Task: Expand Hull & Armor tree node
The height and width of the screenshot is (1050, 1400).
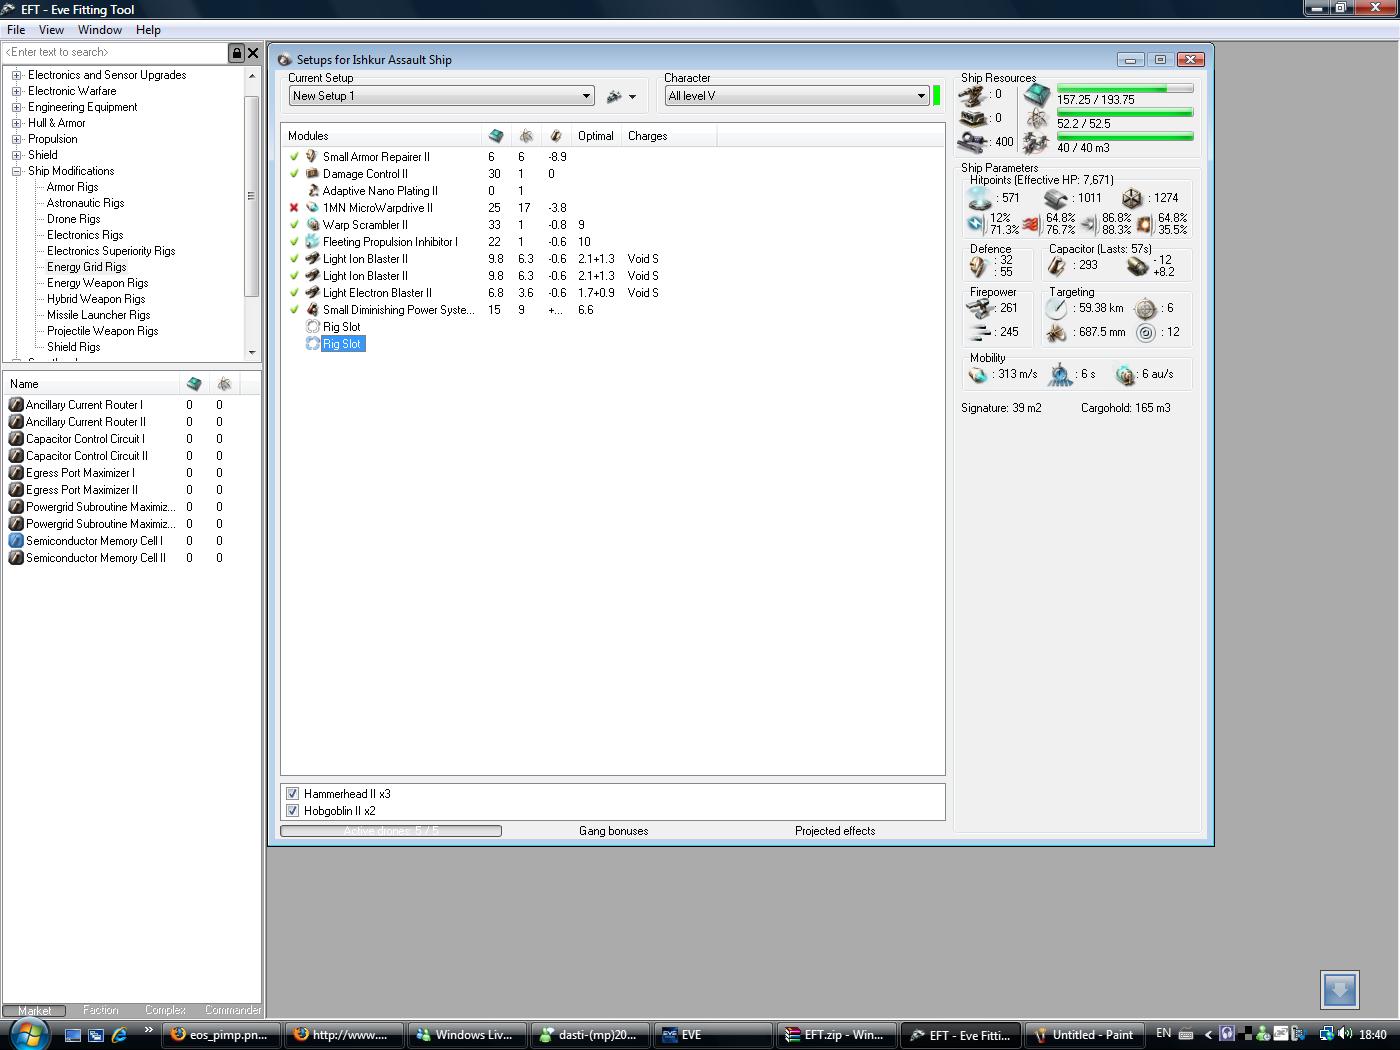Action: pyautogui.click(x=16, y=123)
